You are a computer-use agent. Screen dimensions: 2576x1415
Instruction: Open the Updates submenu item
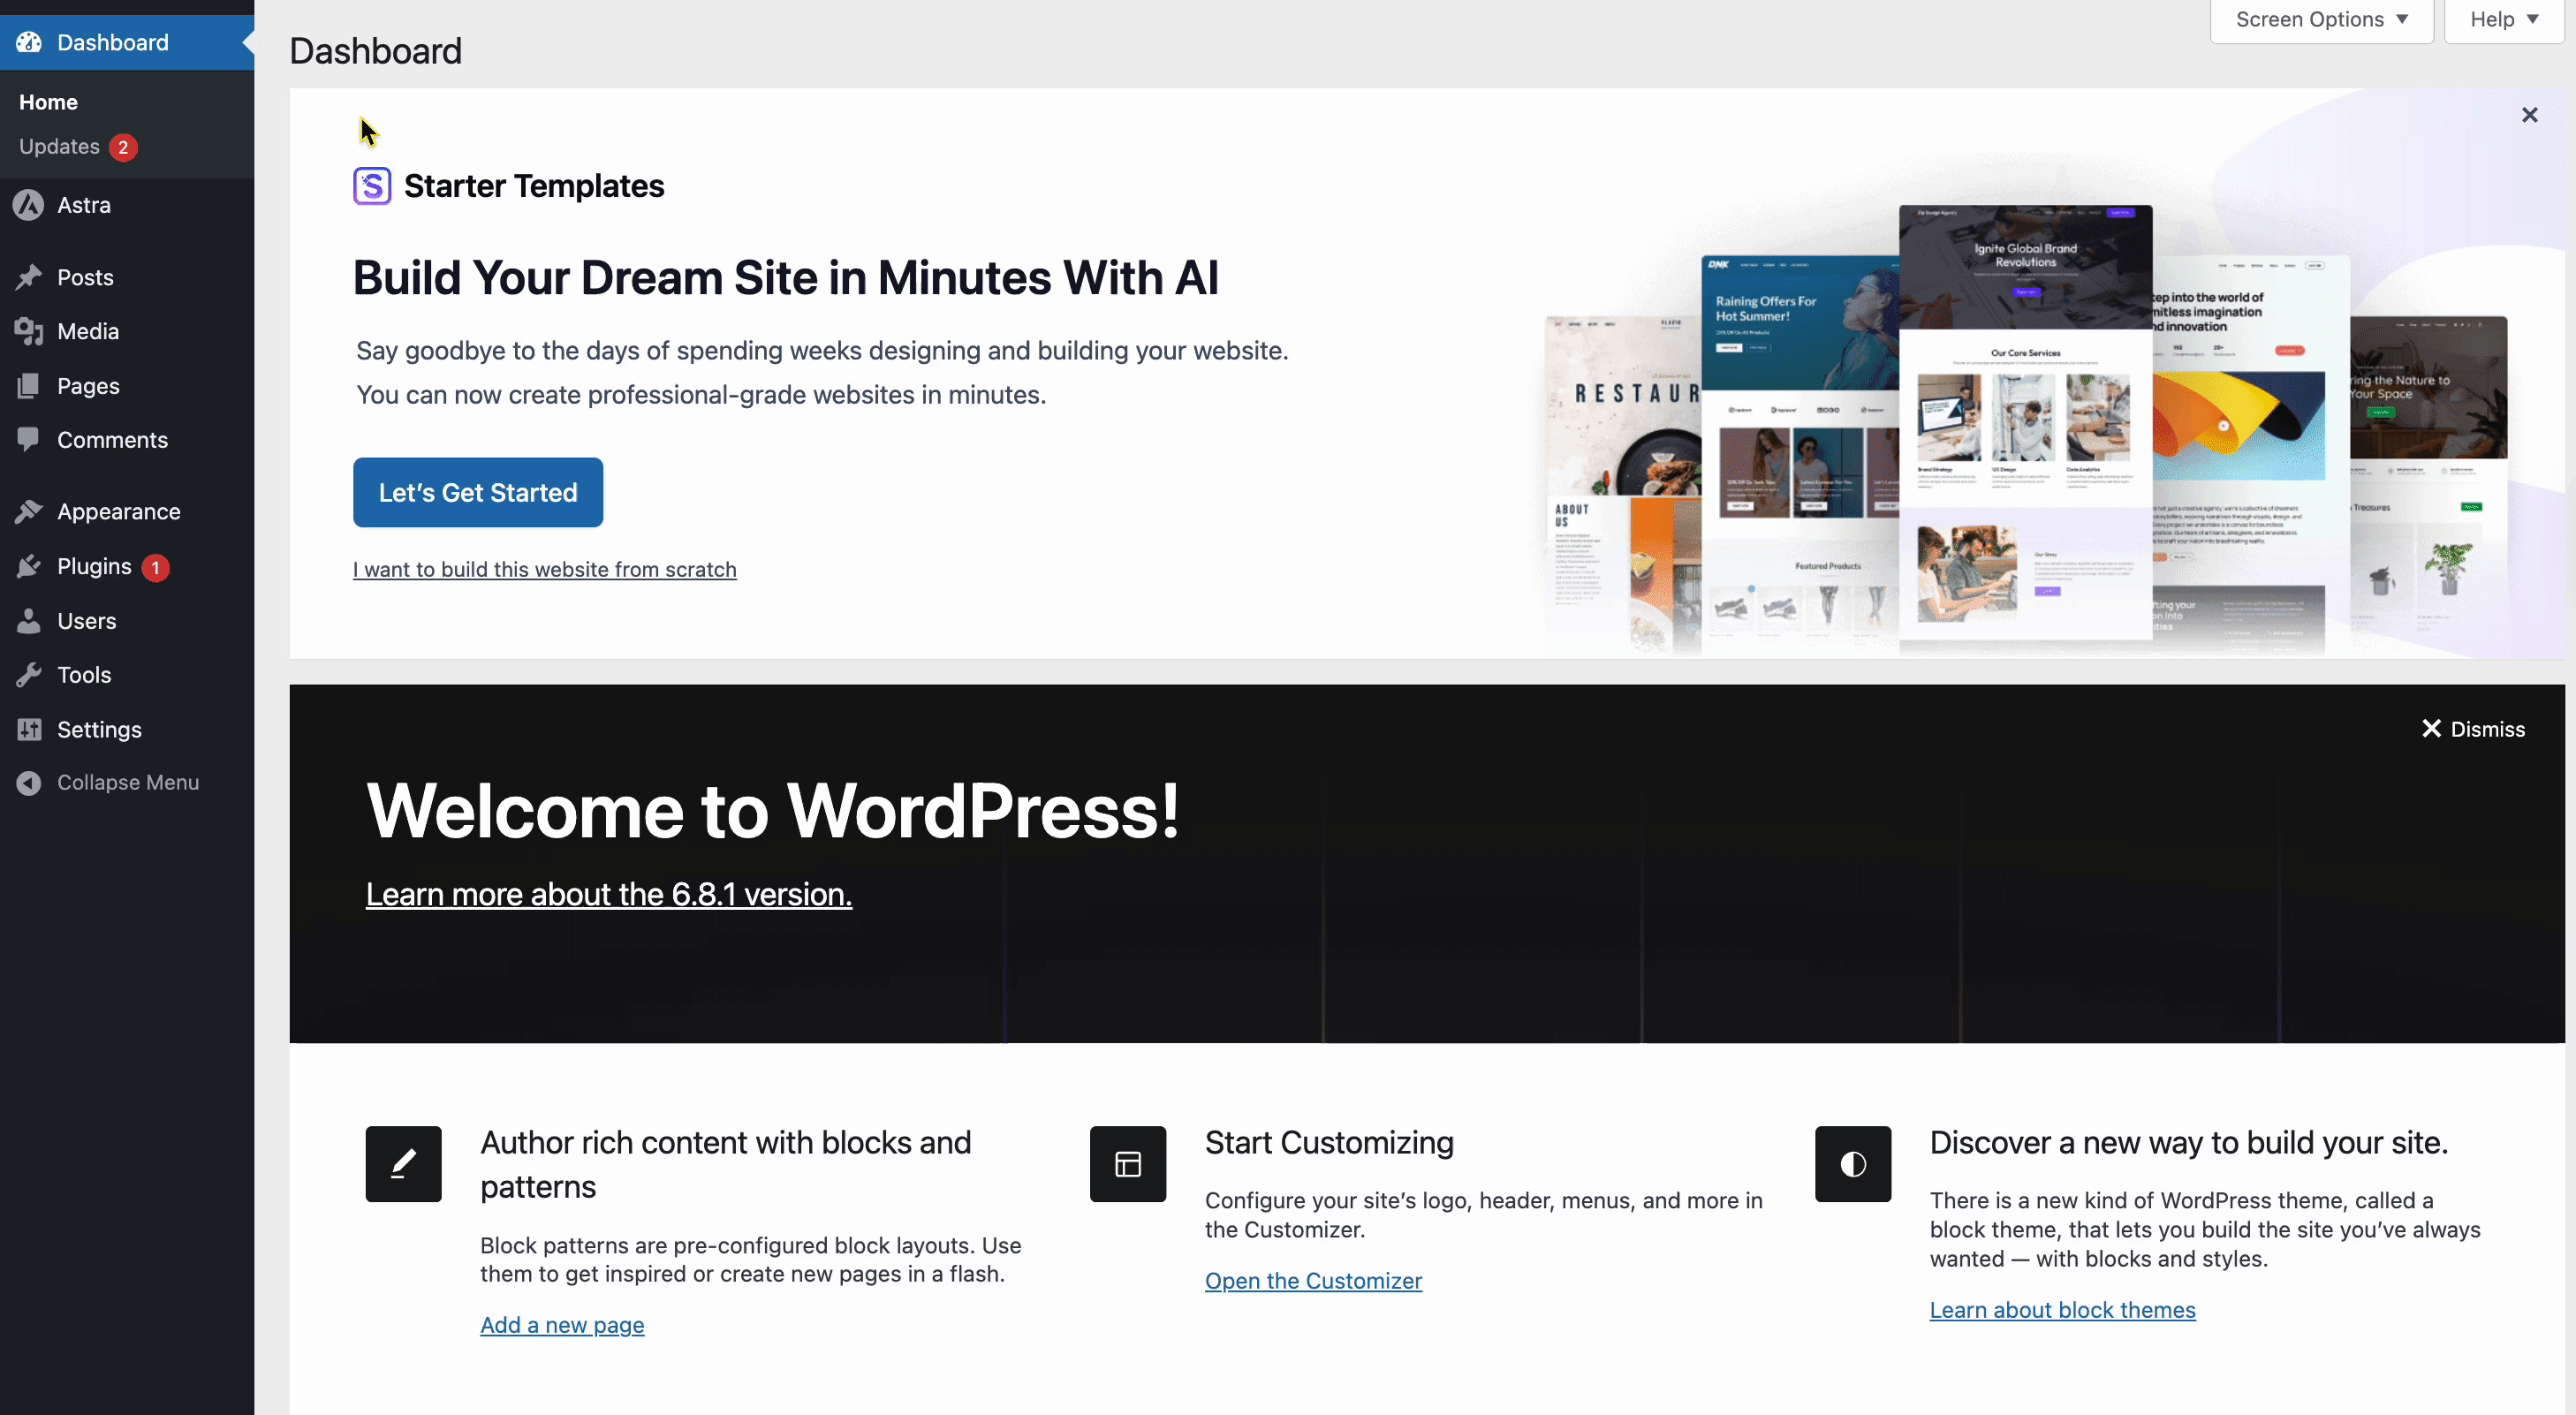tap(60, 147)
